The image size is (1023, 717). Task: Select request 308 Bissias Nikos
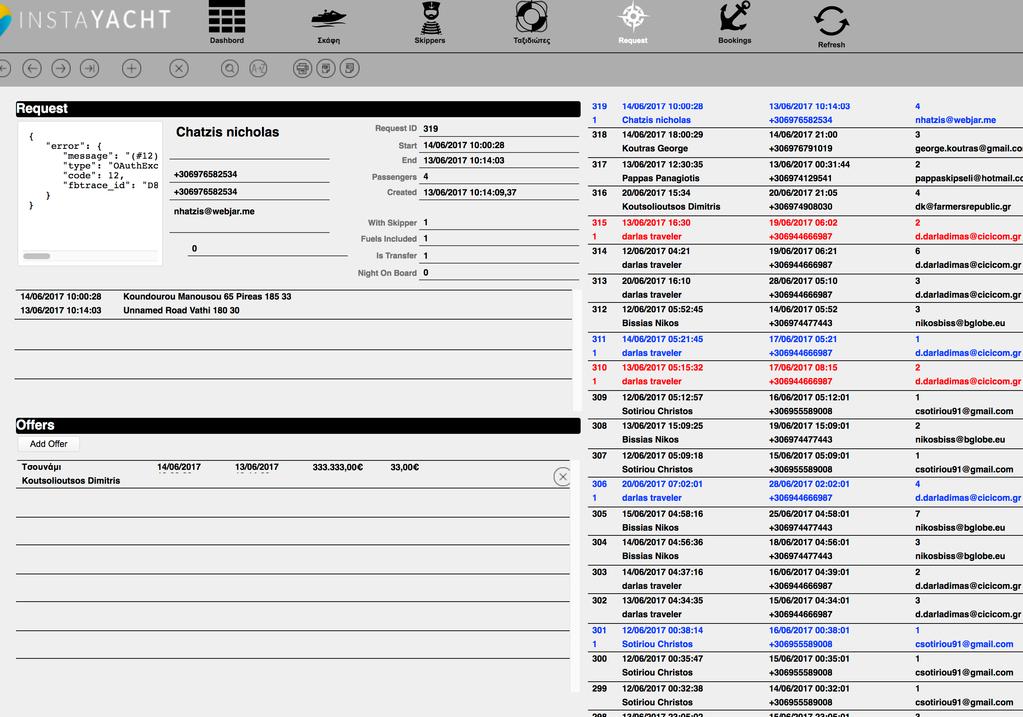pyautogui.click(x=805, y=433)
